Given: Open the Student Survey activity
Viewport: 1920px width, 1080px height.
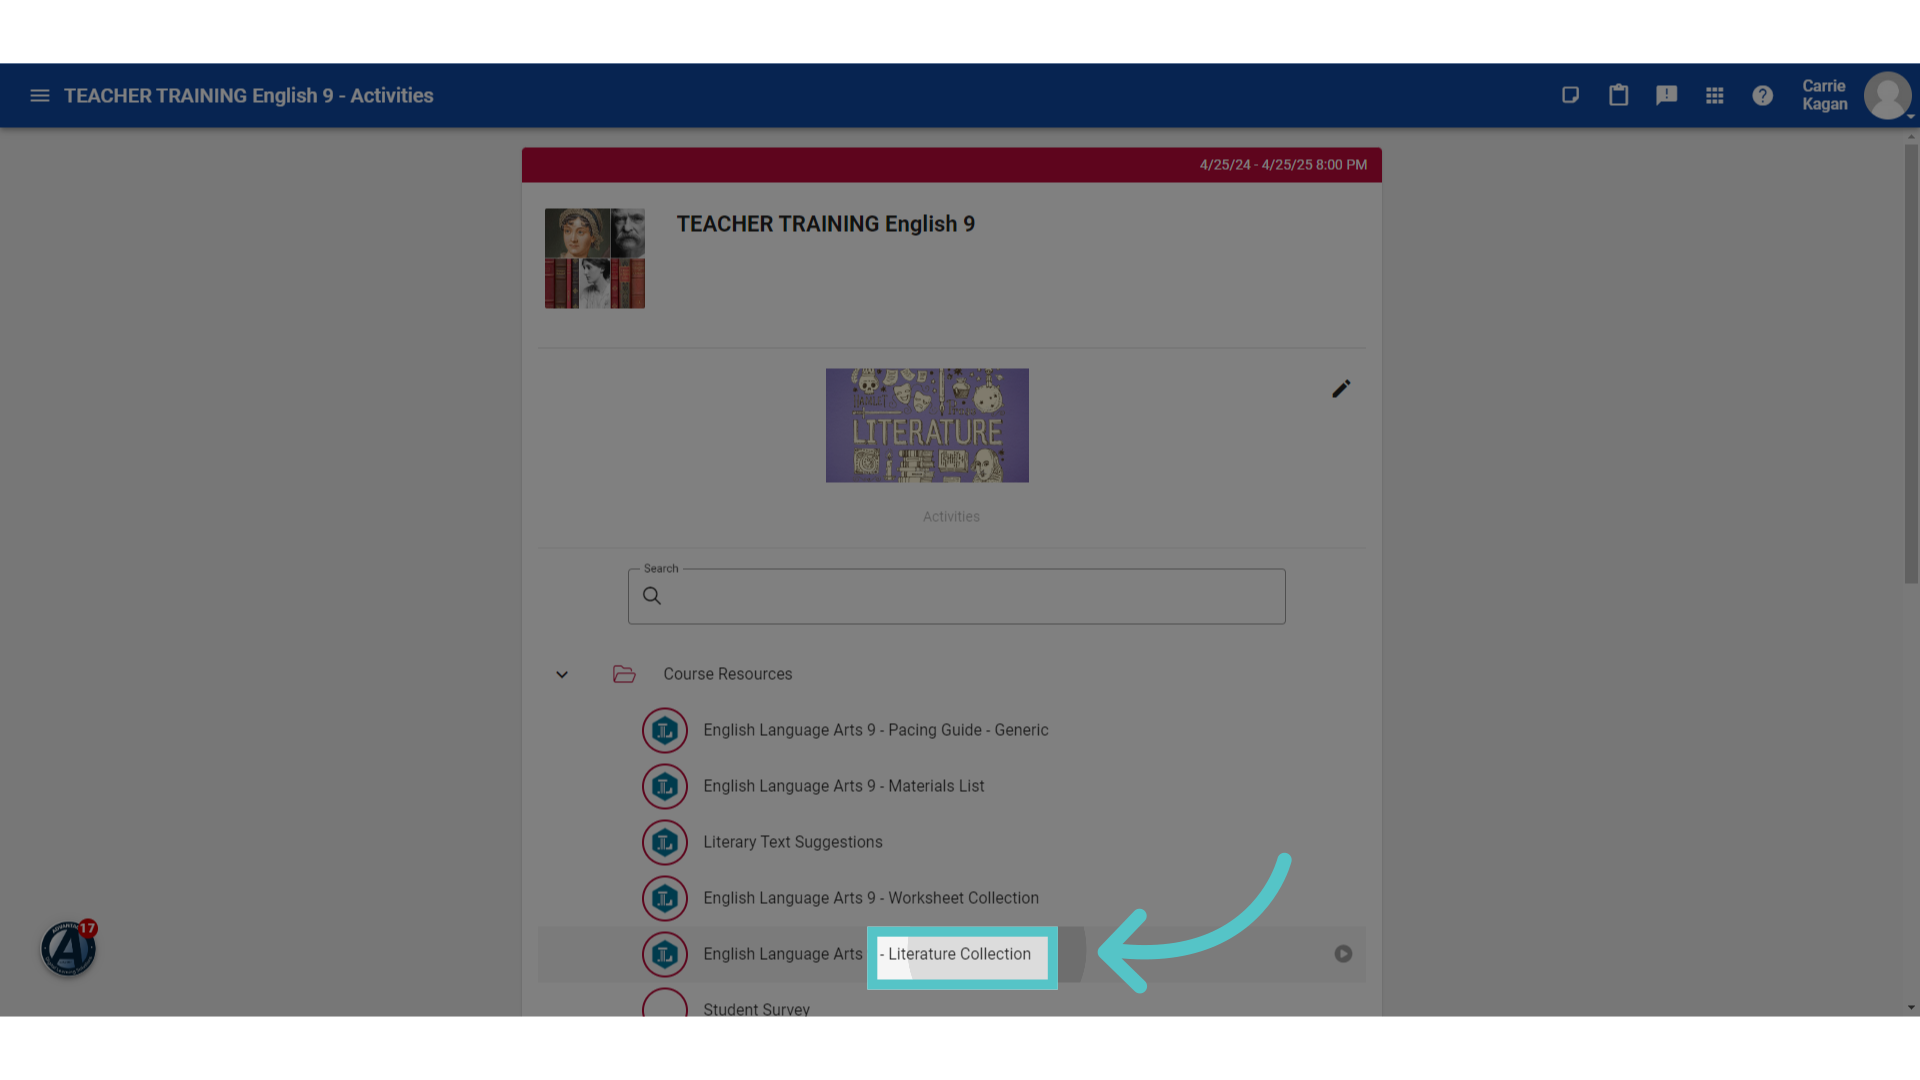Looking at the screenshot, I should click(x=756, y=1009).
